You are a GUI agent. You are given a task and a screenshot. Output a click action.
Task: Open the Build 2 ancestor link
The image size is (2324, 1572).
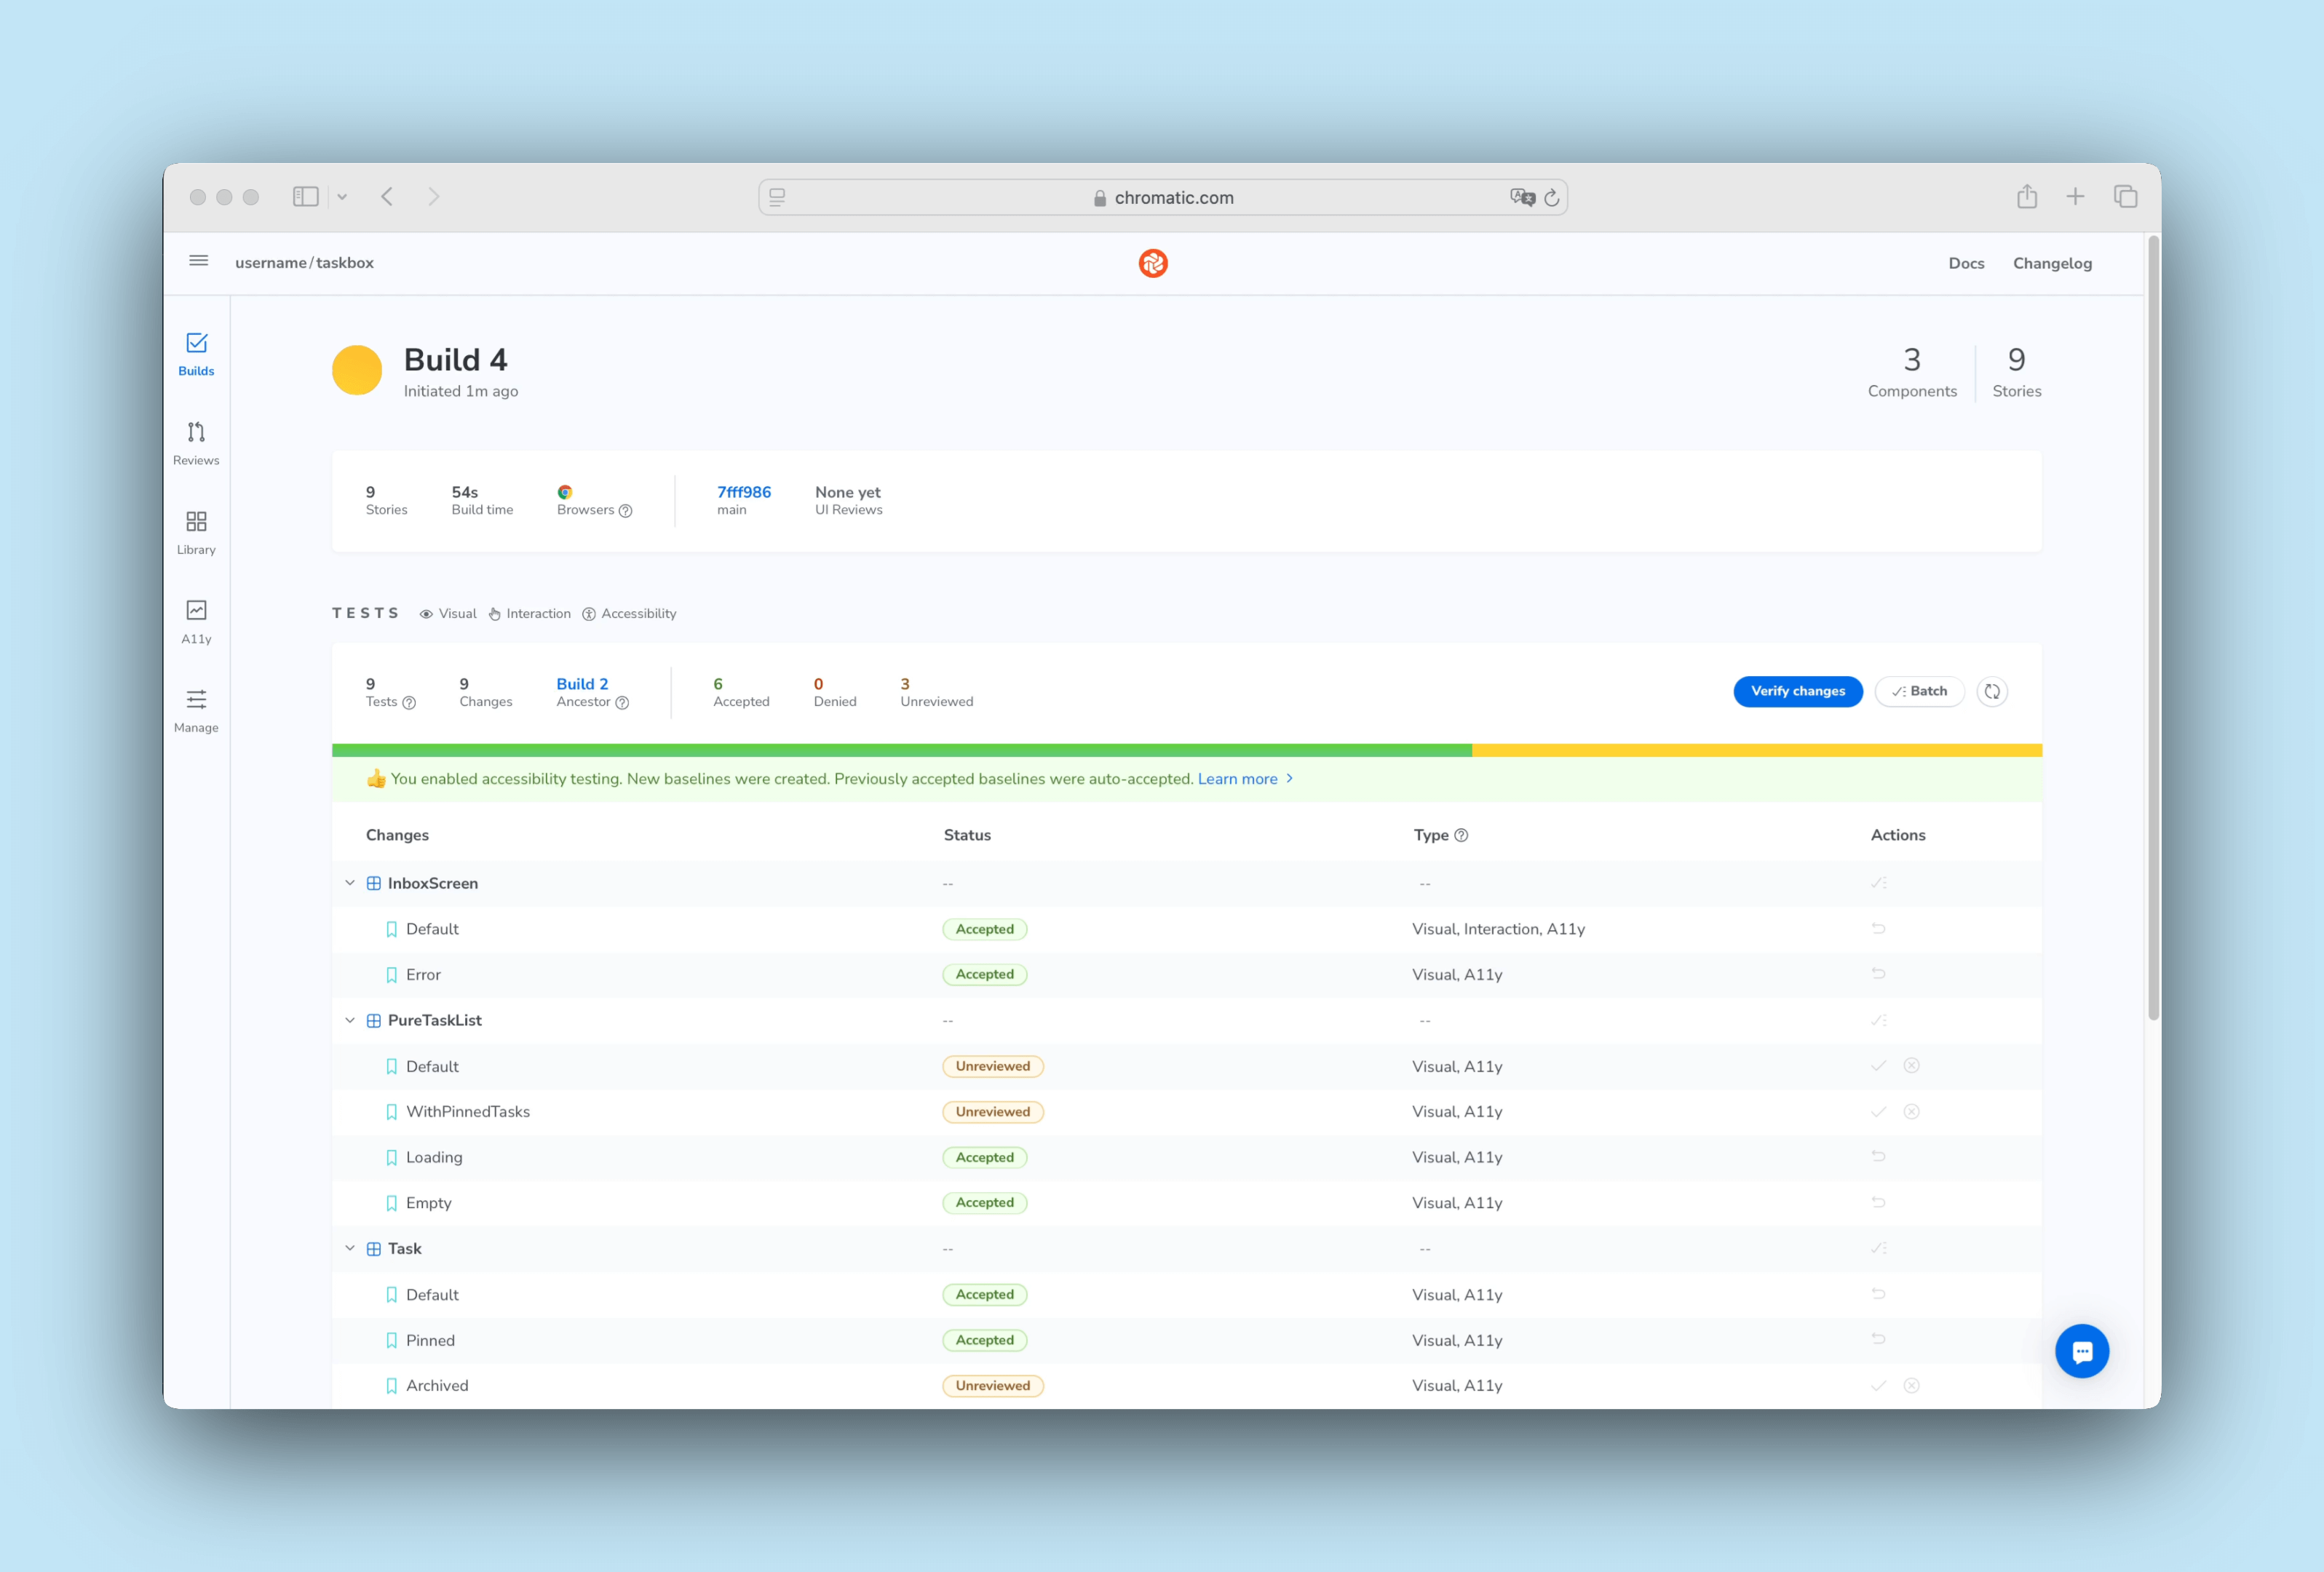click(x=582, y=684)
